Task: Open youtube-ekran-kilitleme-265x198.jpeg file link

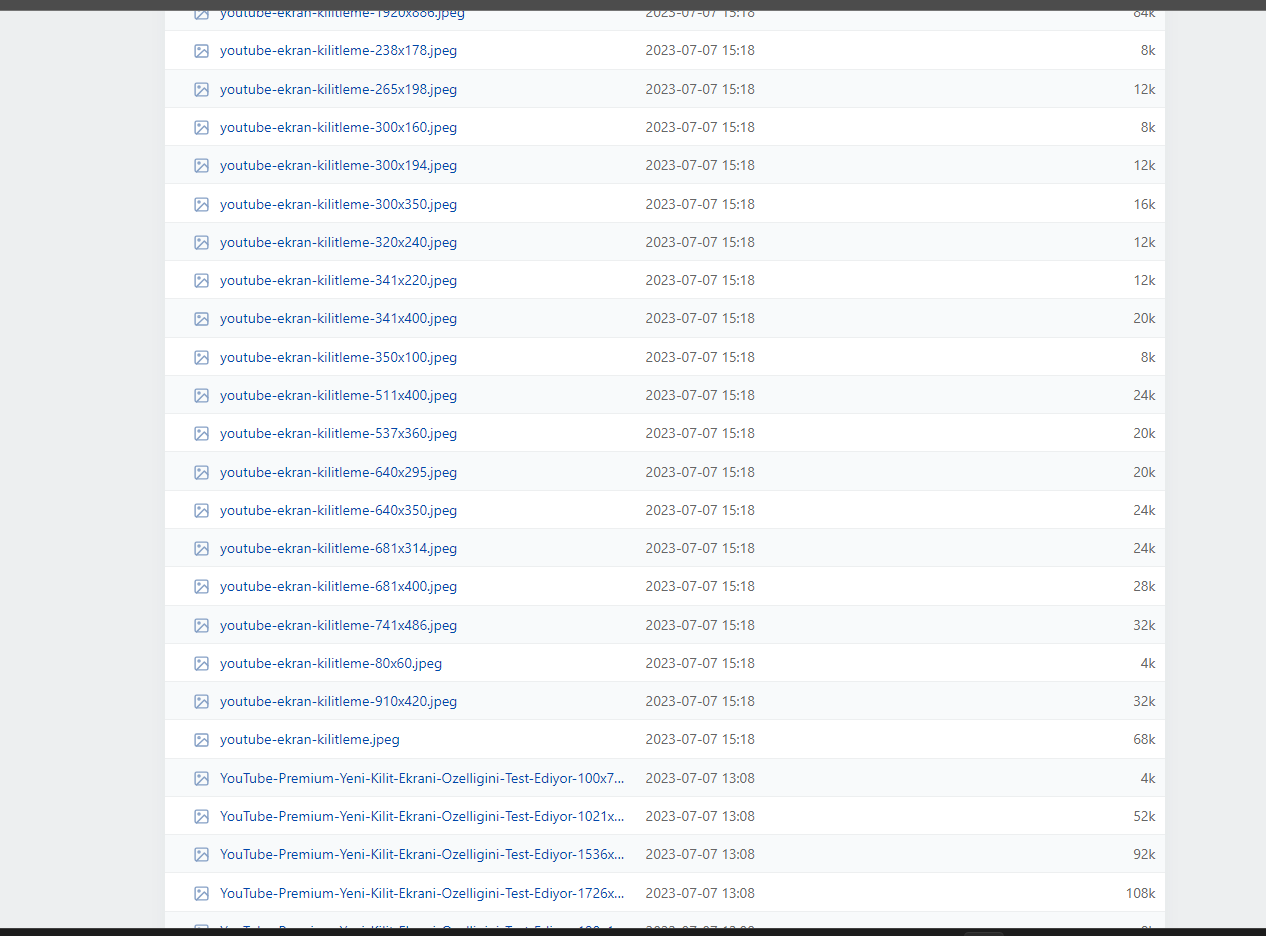Action: coord(338,89)
